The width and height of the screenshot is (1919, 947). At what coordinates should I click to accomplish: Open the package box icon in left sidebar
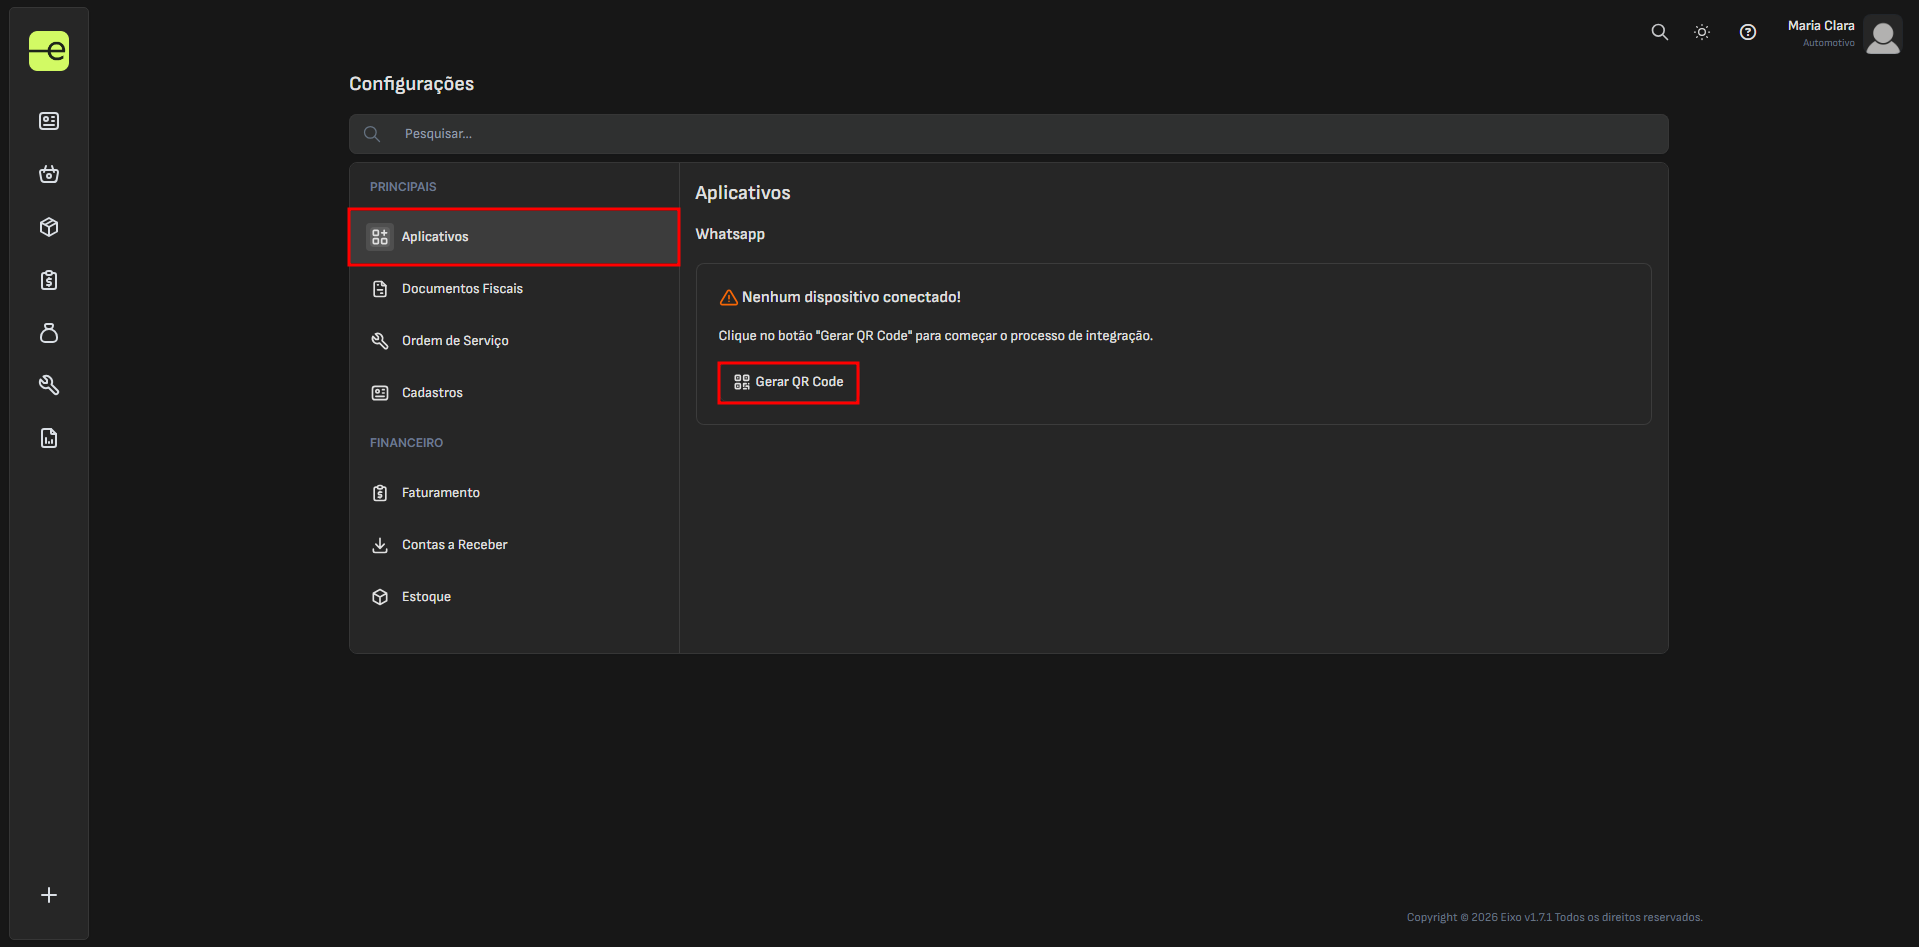[49, 227]
